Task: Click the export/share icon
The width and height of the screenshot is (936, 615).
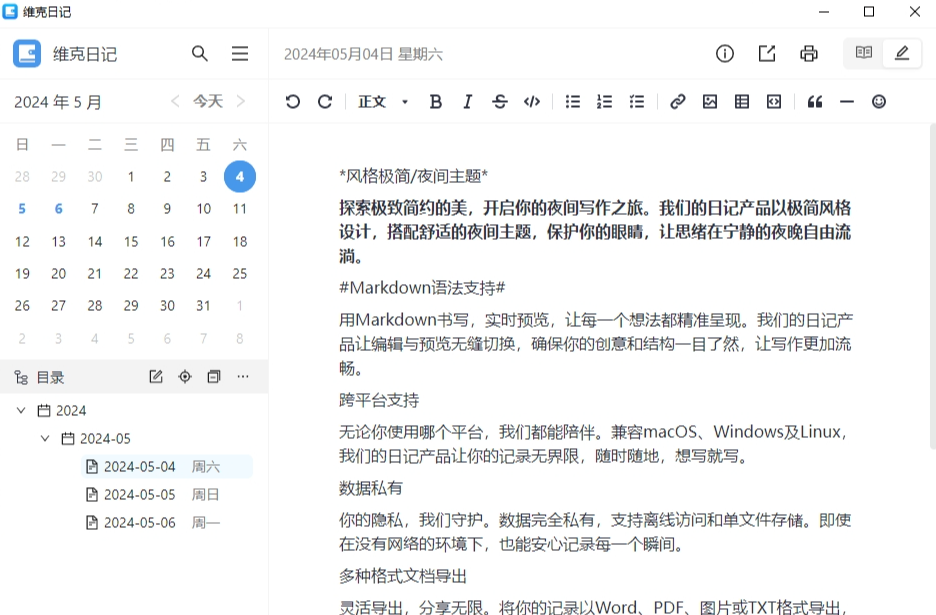Action: pos(767,54)
